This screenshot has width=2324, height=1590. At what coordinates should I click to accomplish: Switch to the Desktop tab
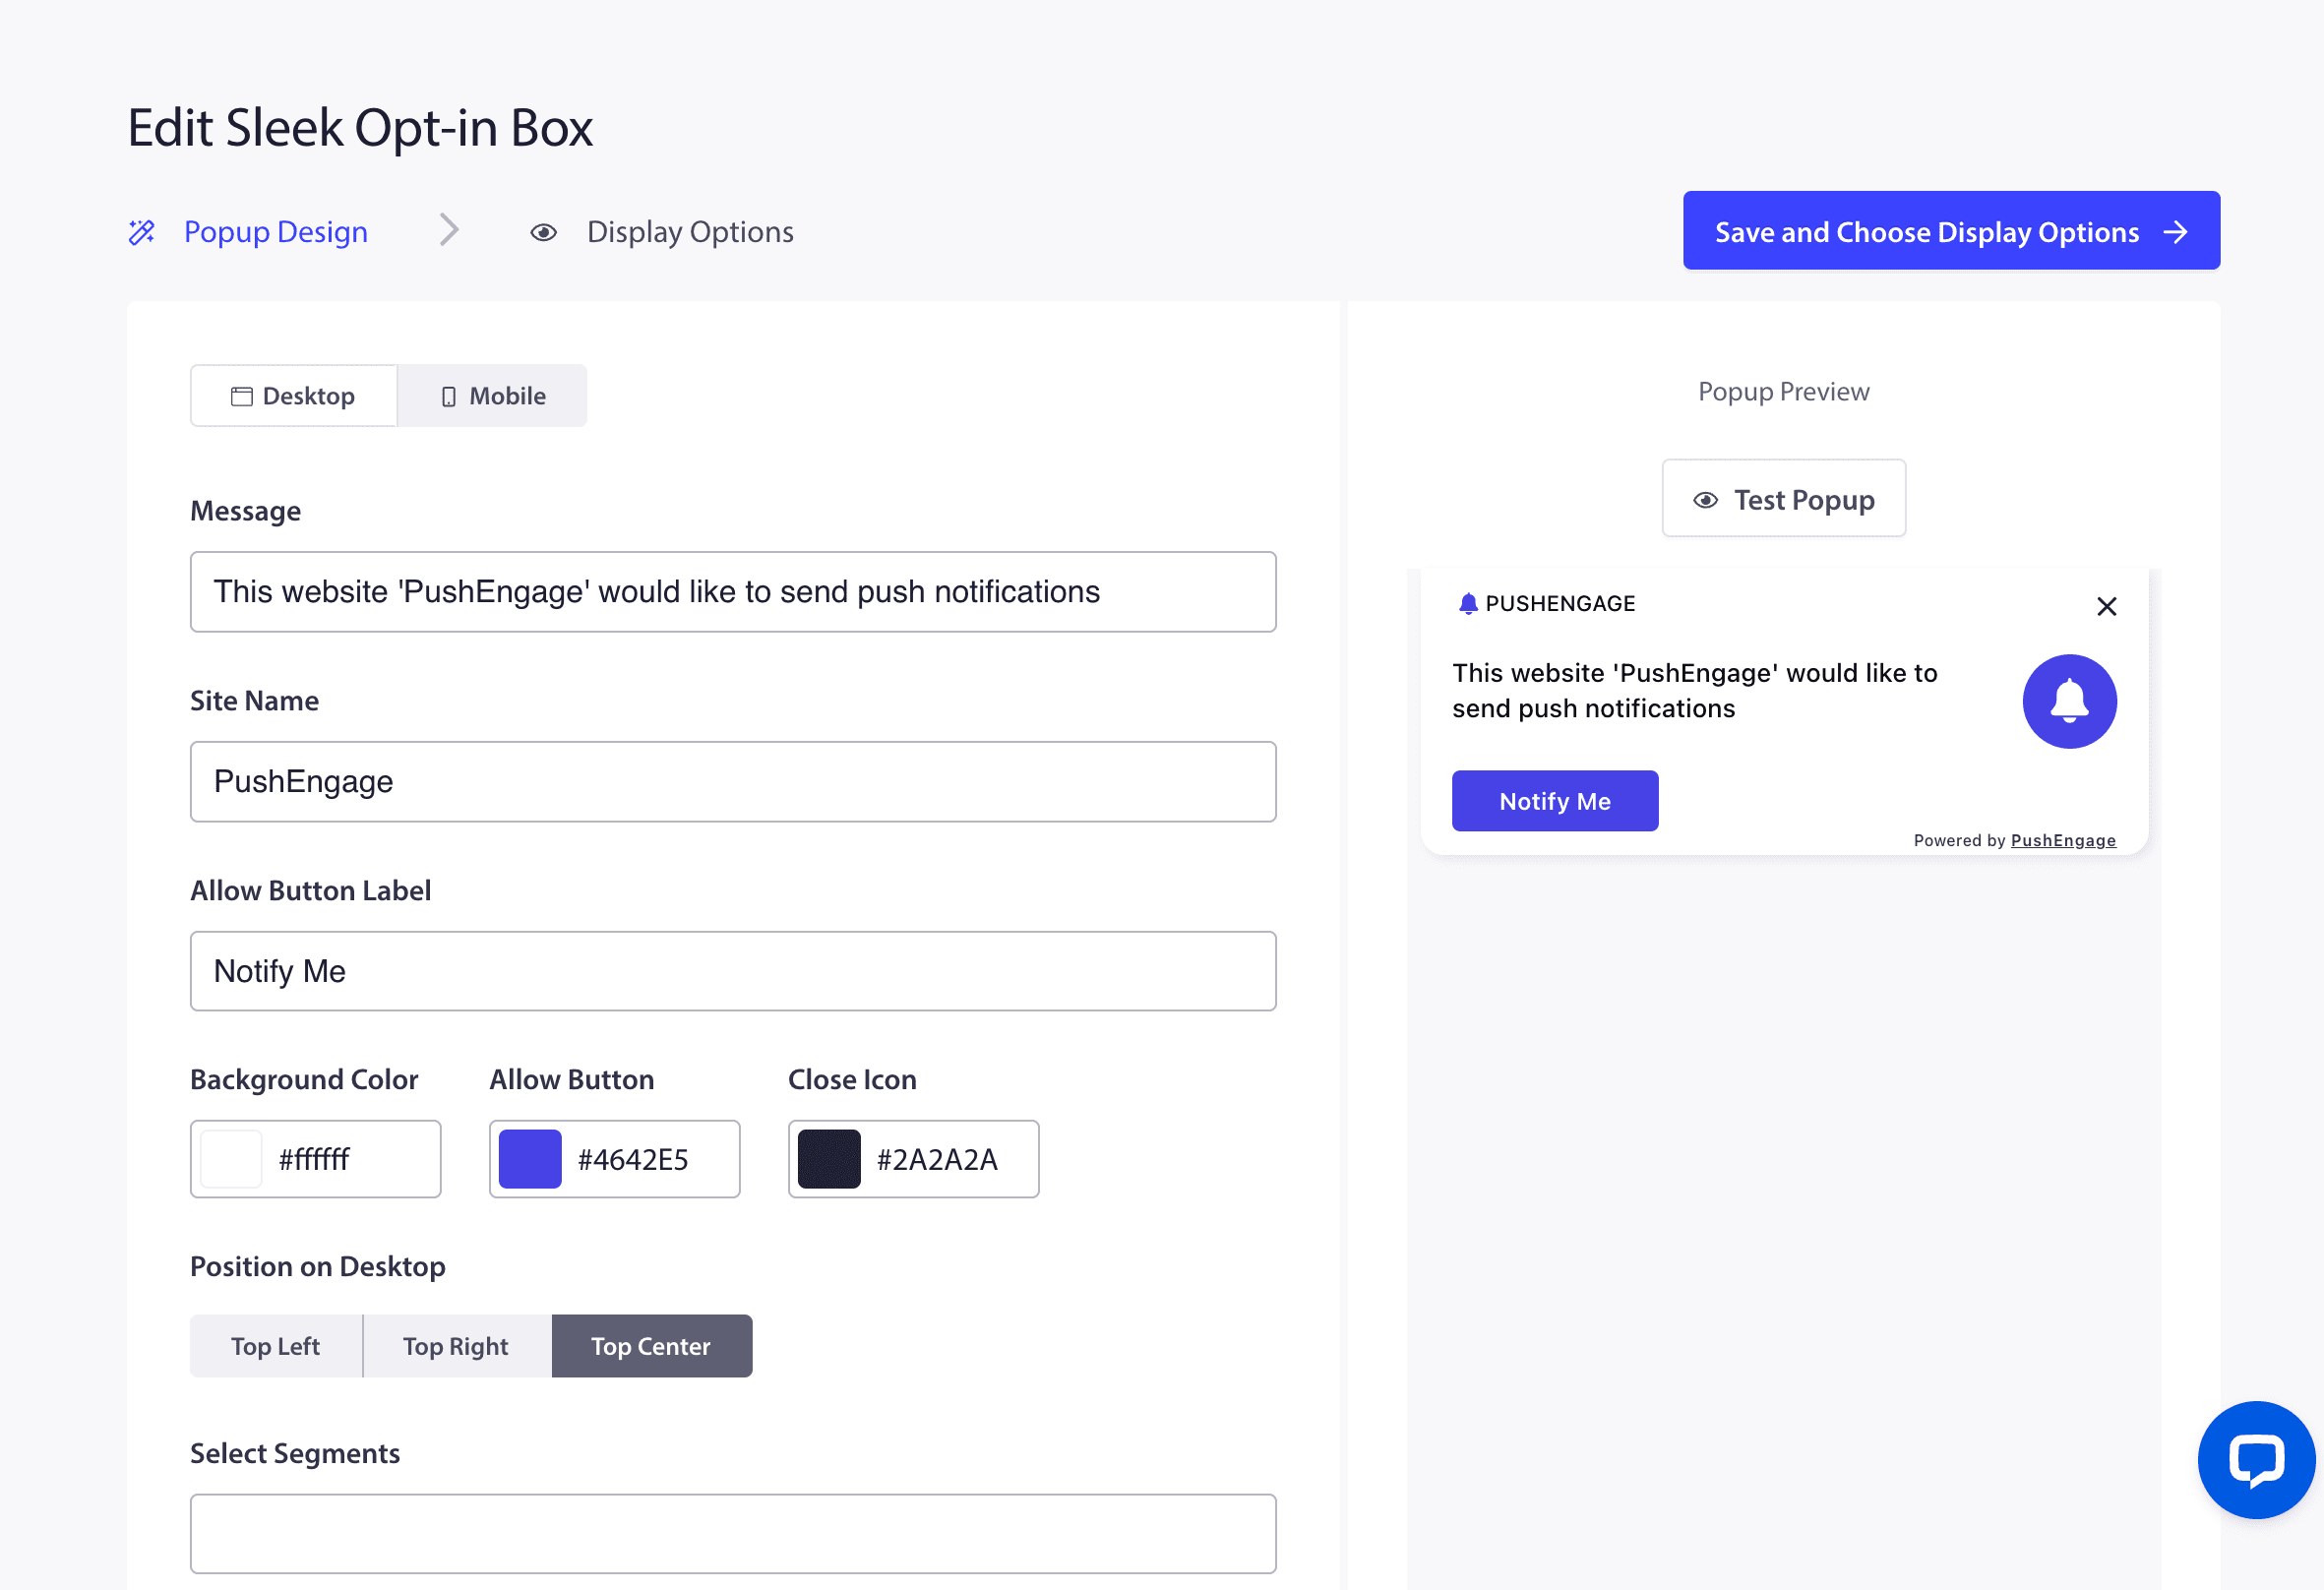tap(294, 396)
